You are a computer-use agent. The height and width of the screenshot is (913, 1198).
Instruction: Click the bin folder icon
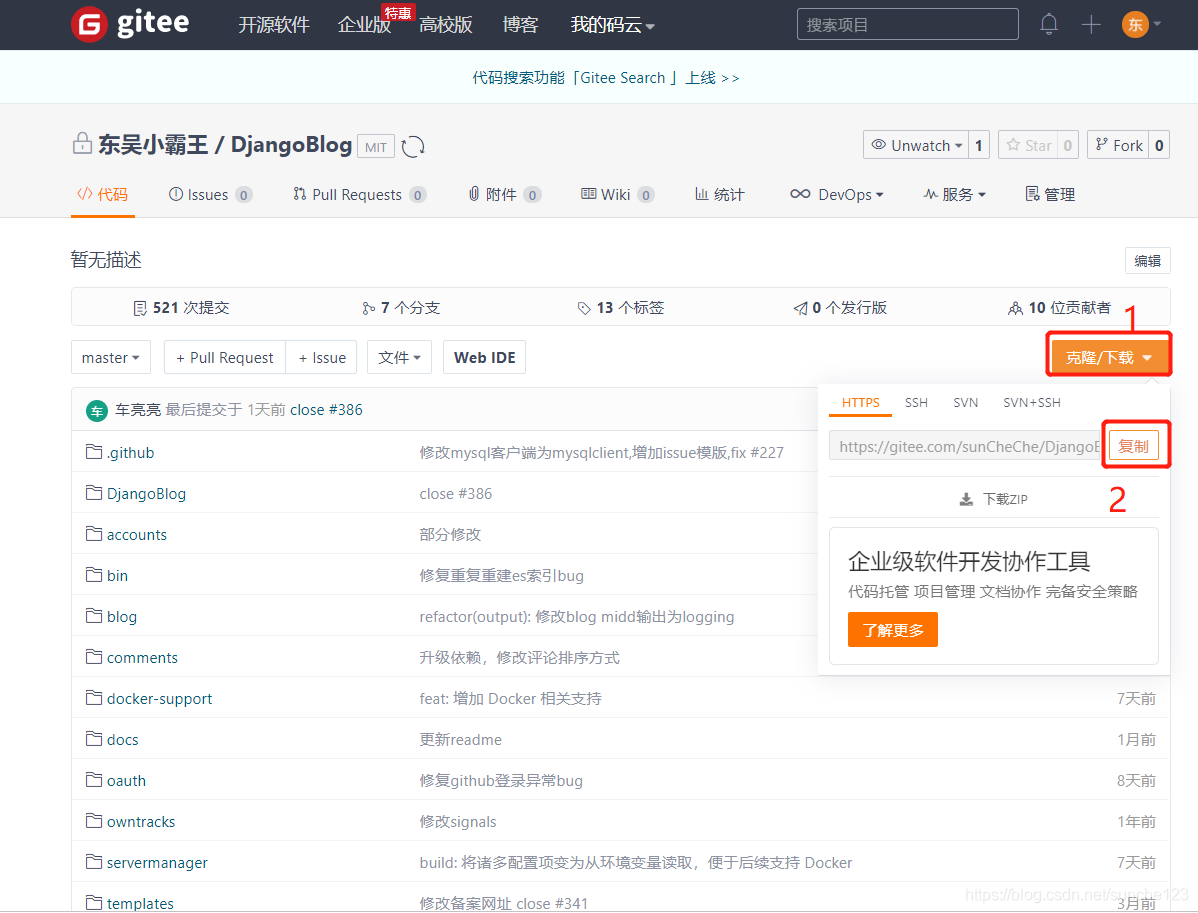coord(94,575)
